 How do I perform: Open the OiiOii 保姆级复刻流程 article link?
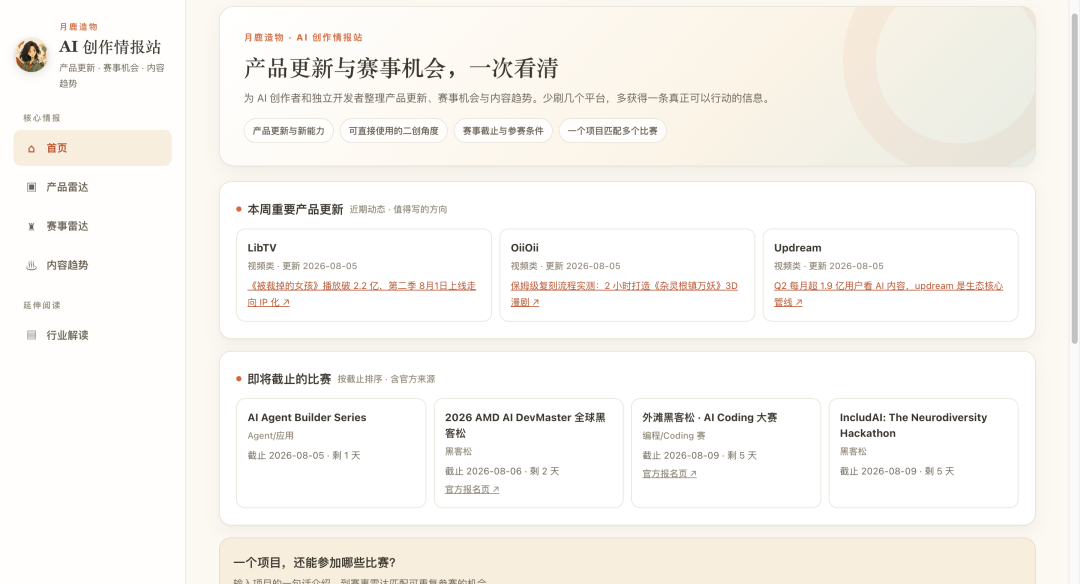(624, 294)
